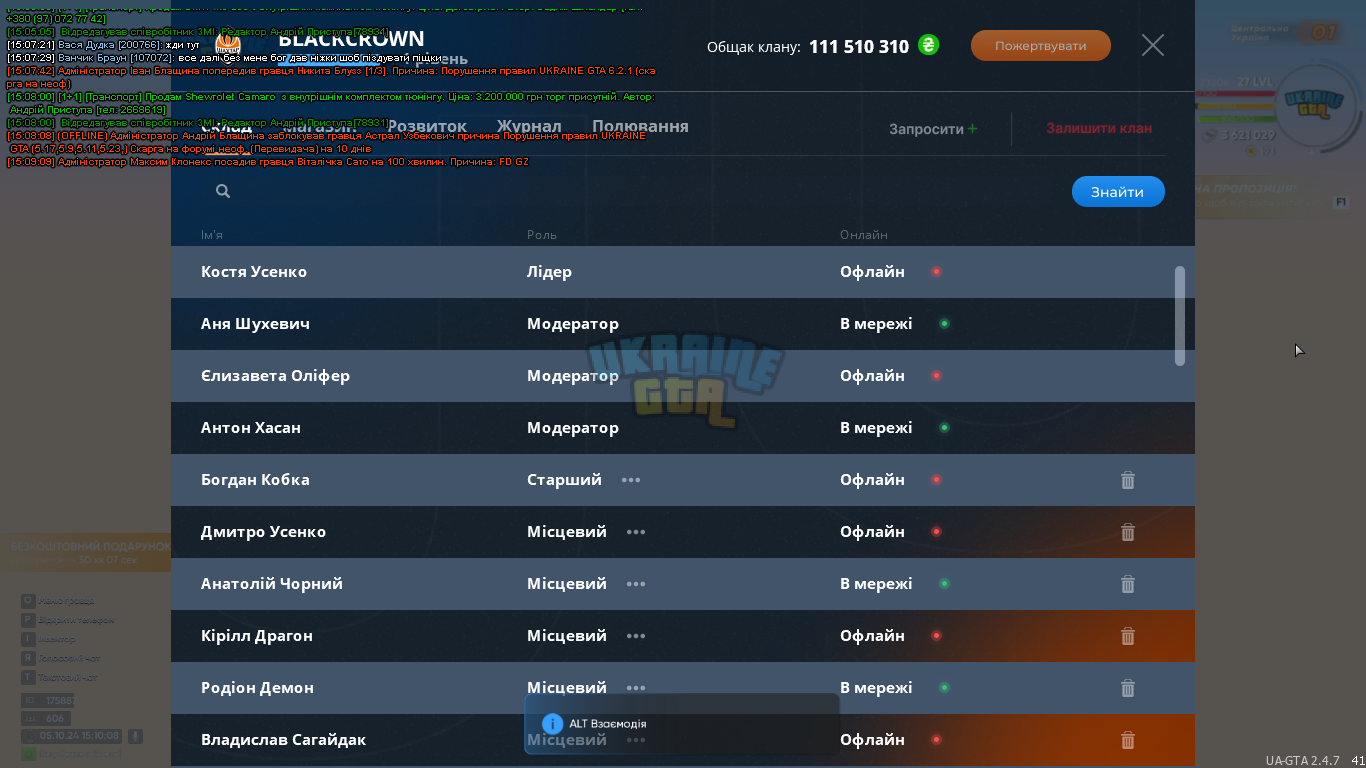
Task: Select member name Богдан Кобка
Action: (x=255, y=480)
